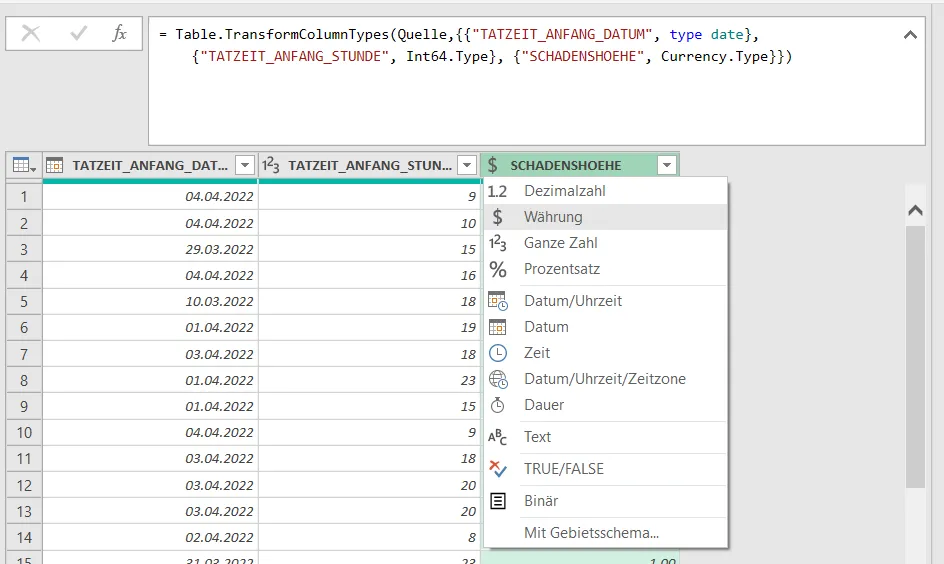Collapse the formula bar with the chevron
944x564 pixels.
pyautogui.click(x=910, y=35)
